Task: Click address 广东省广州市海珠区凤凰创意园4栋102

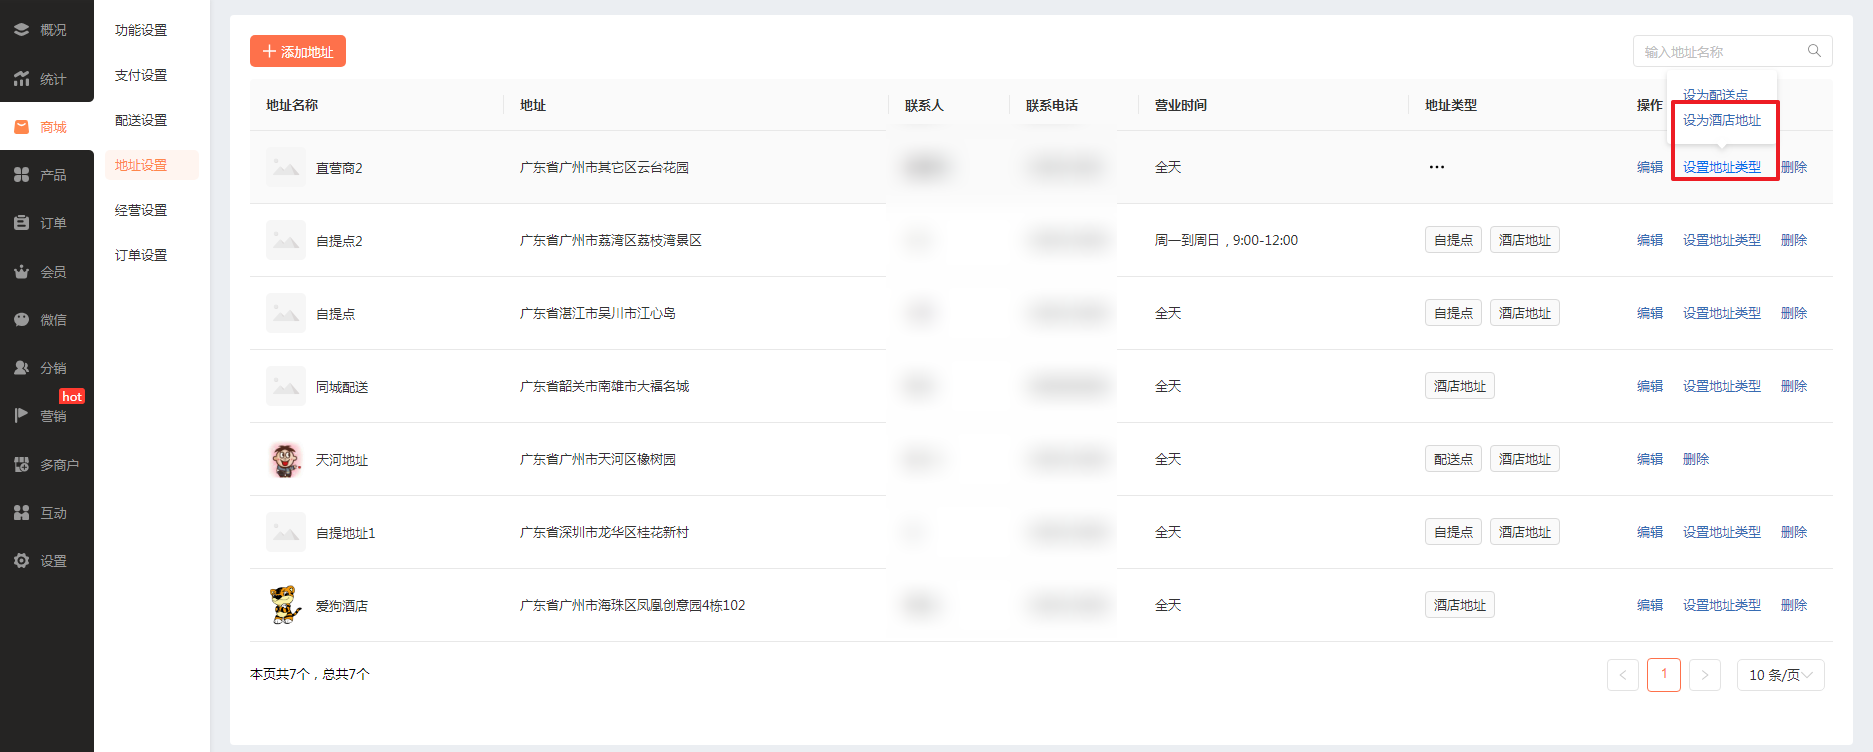Action: [x=633, y=605]
